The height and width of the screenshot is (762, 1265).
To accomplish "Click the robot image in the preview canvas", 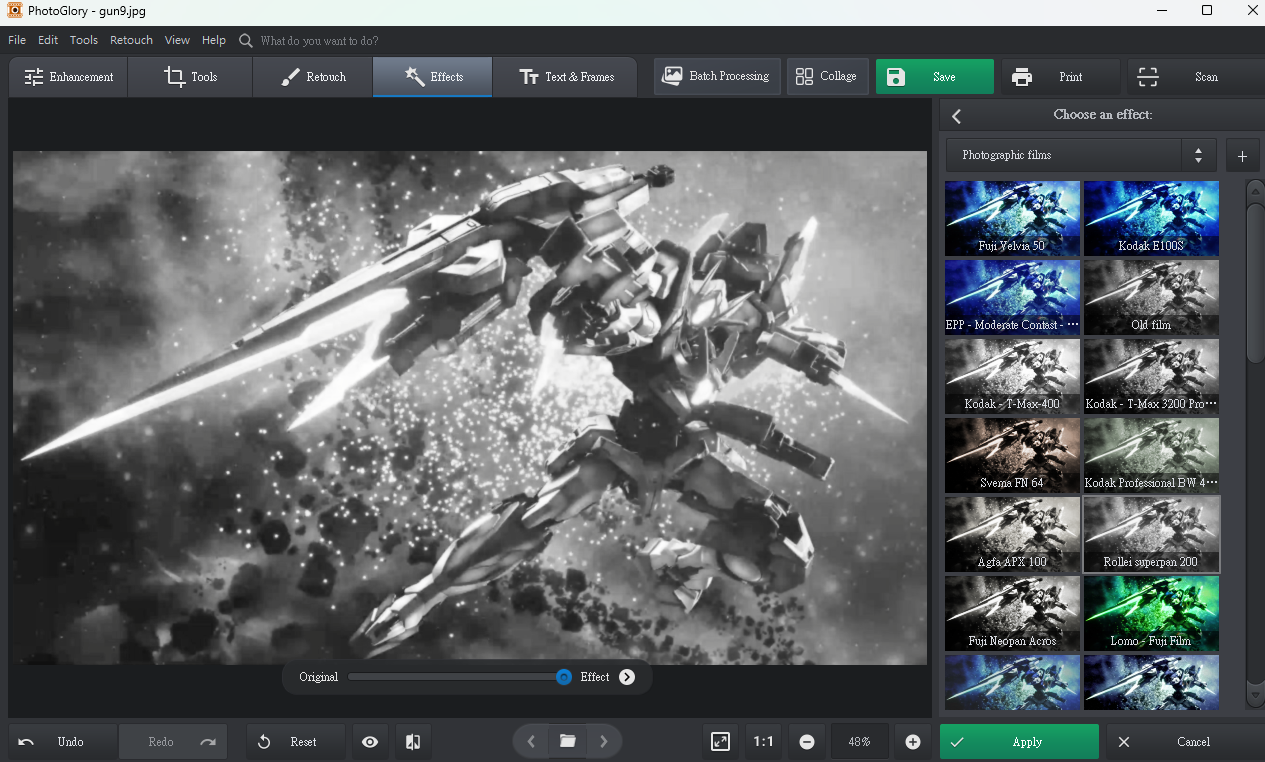I will coord(470,407).
